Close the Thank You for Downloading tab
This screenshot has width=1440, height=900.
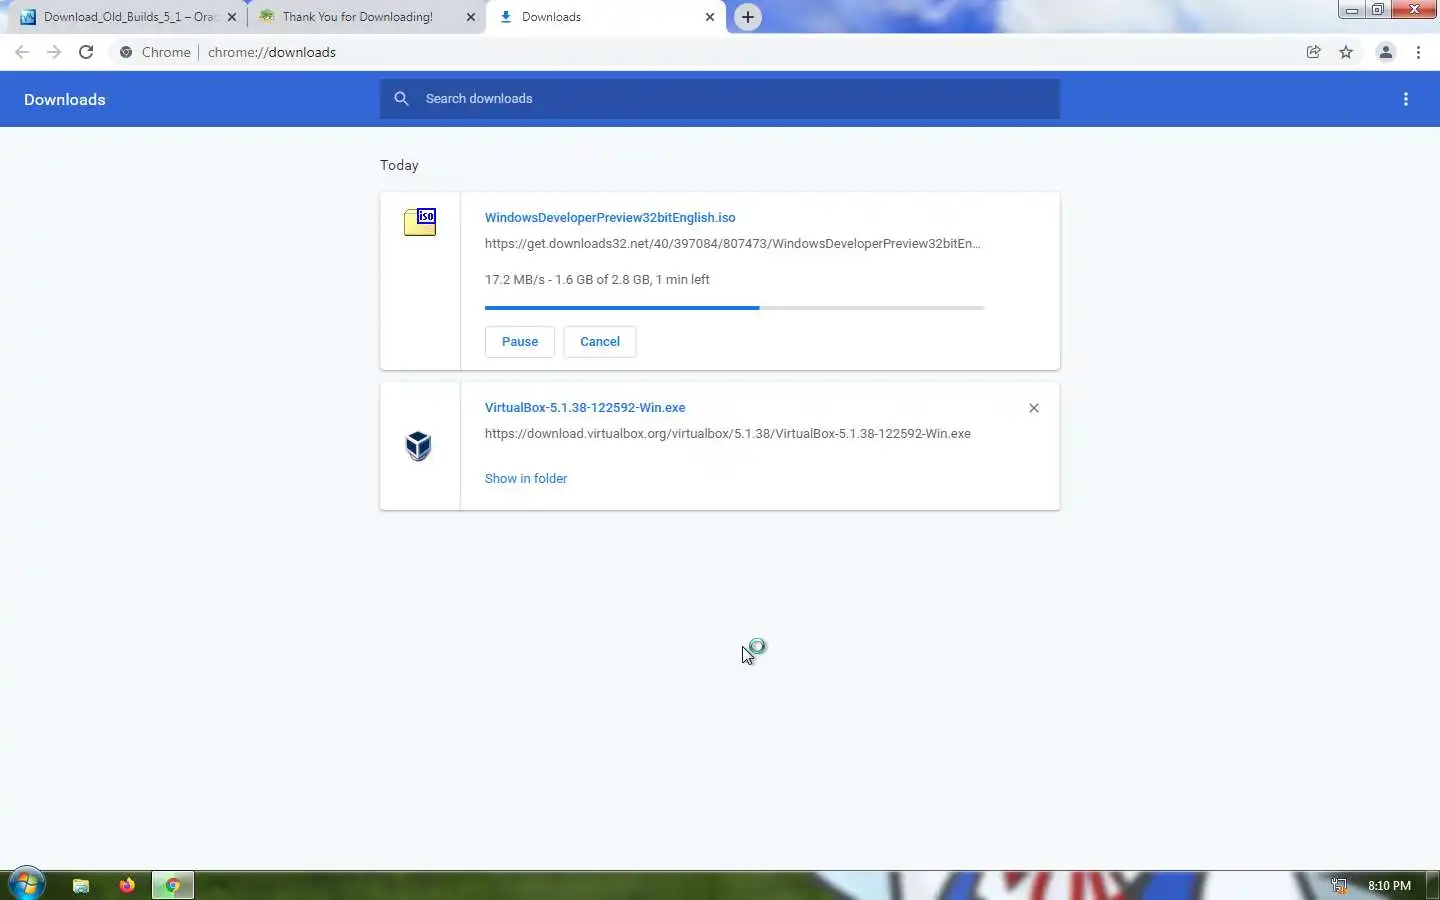pos(471,17)
